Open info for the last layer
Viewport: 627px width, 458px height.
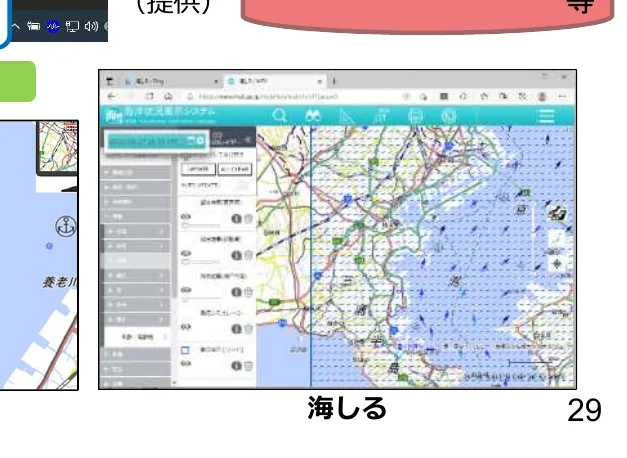[236, 366]
